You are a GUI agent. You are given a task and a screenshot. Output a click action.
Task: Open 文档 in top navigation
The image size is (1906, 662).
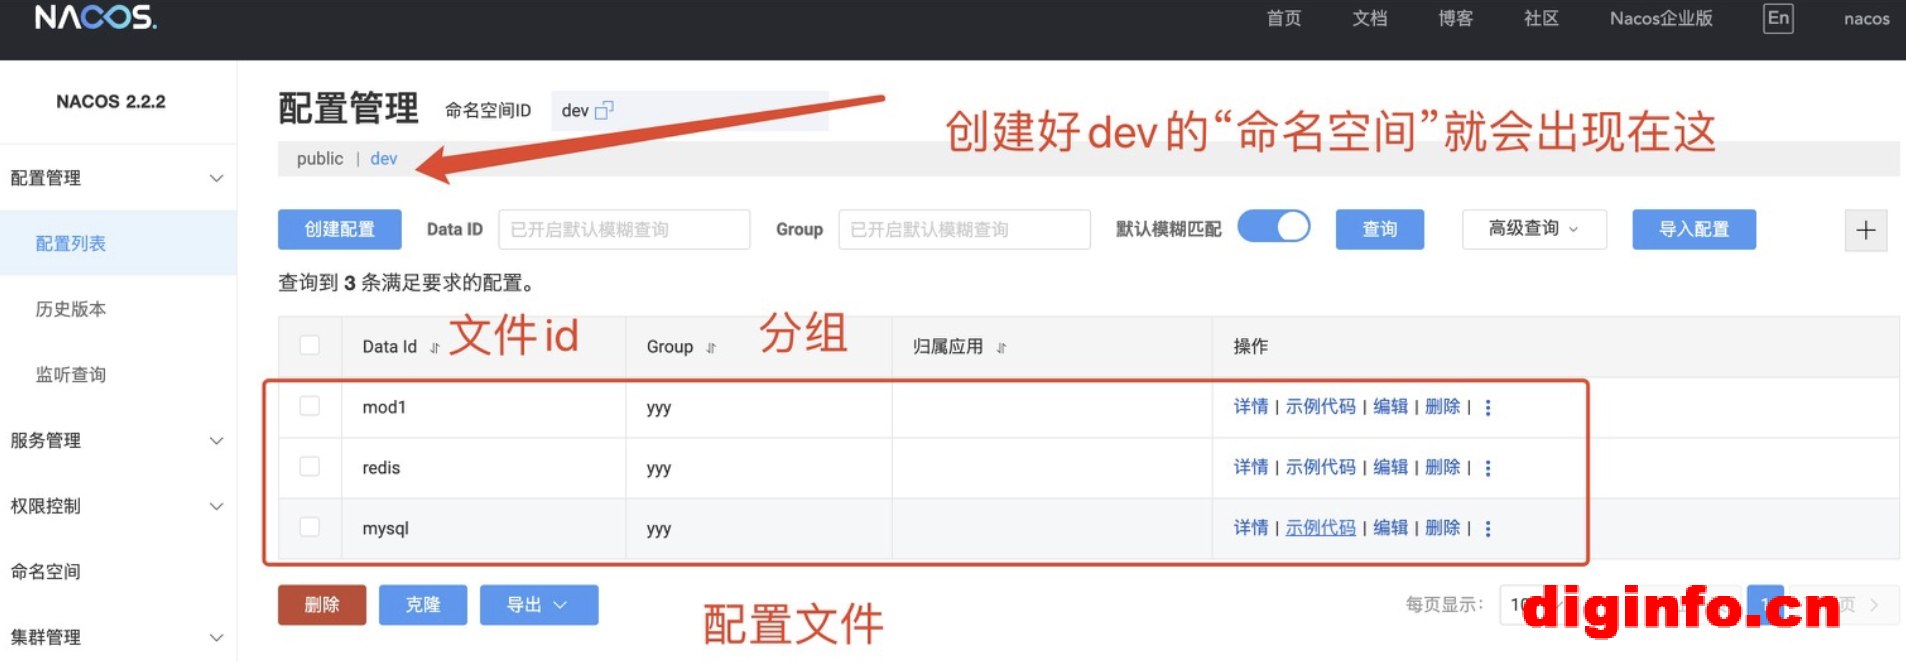(1370, 19)
